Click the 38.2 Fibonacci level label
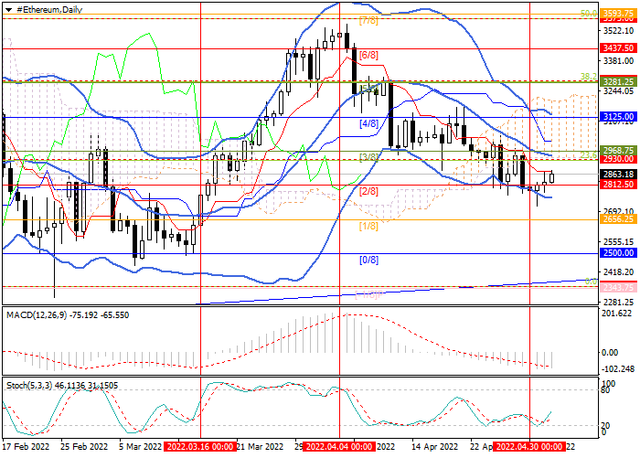 589,77
